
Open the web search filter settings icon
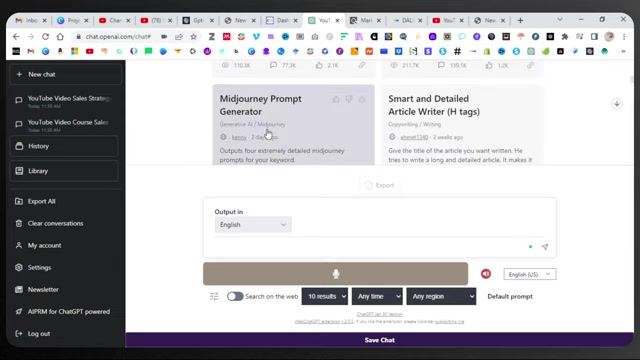point(214,296)
